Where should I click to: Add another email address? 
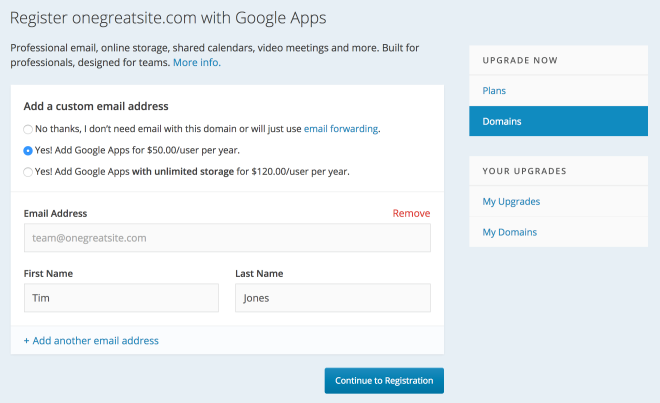[x=91, y=340]
